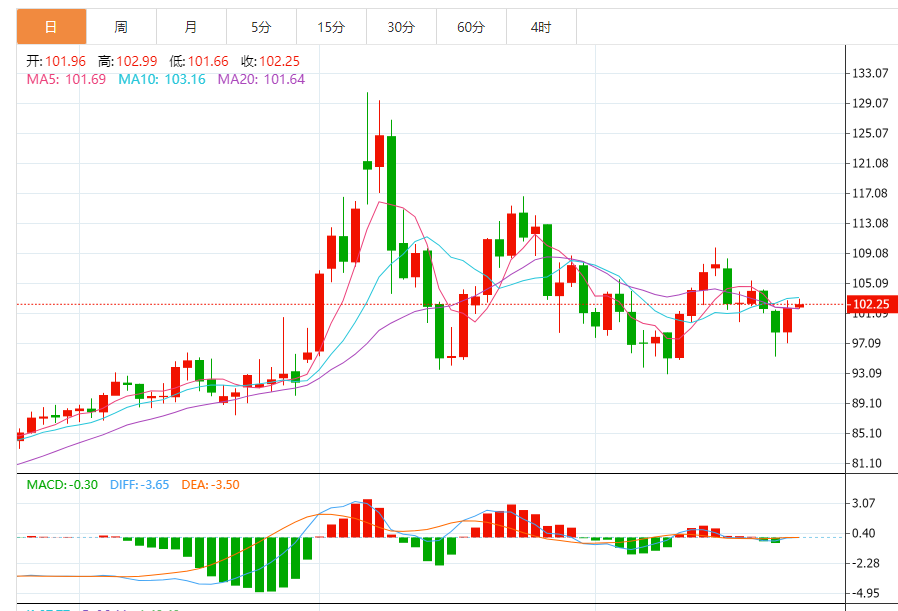This screenshot has height=611, width=898.
Task: Click the -4.95 MACD axis label
Action: 865,593
